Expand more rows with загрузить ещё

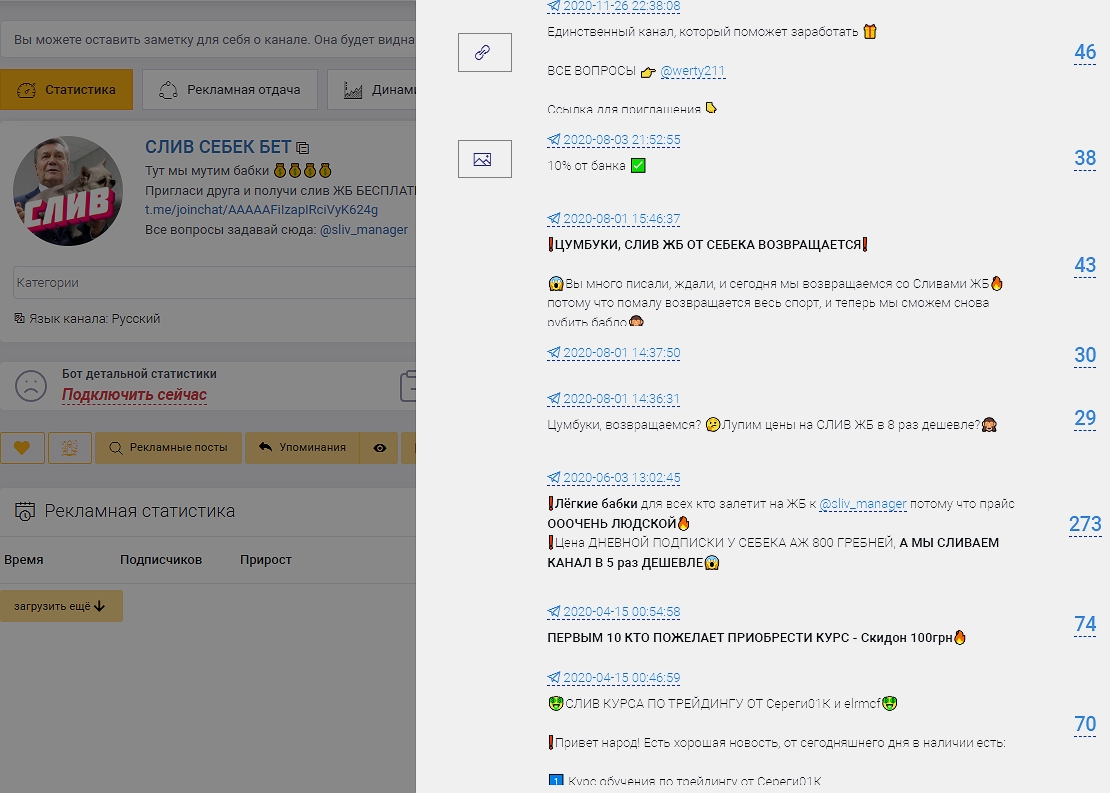[61, 606]
